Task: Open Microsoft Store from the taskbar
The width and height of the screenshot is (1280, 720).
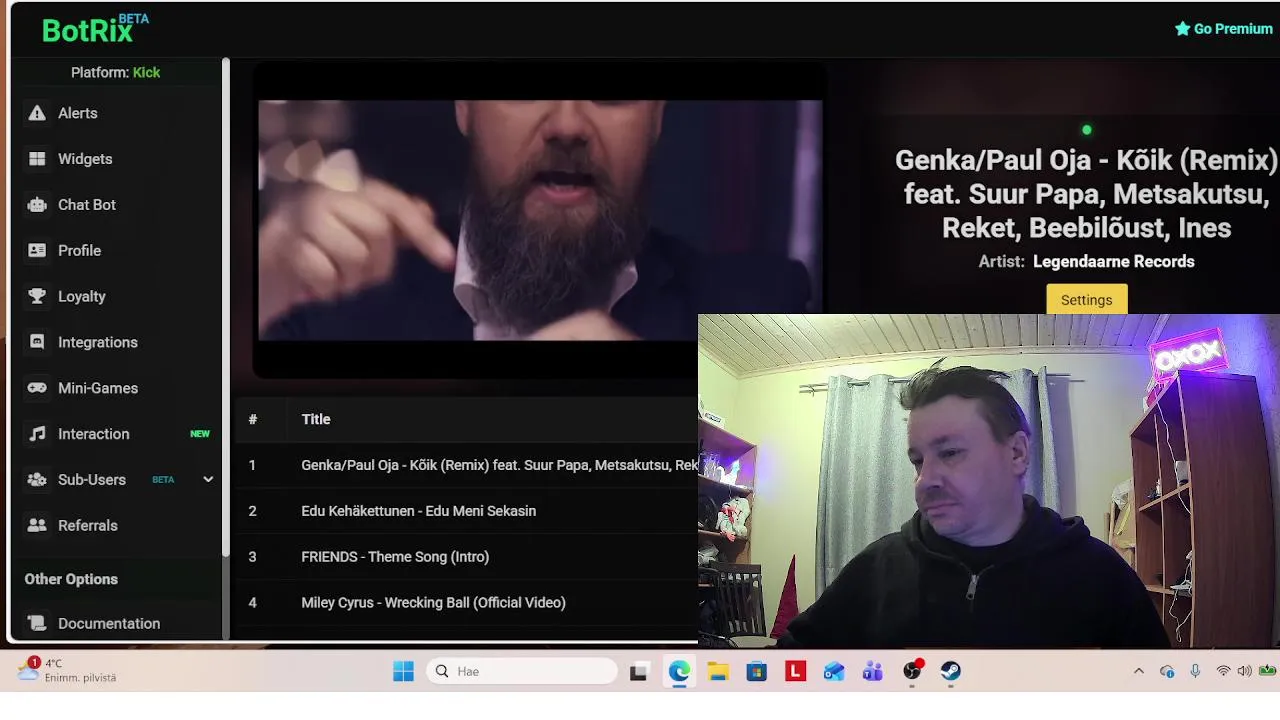Action: [756, 671]
